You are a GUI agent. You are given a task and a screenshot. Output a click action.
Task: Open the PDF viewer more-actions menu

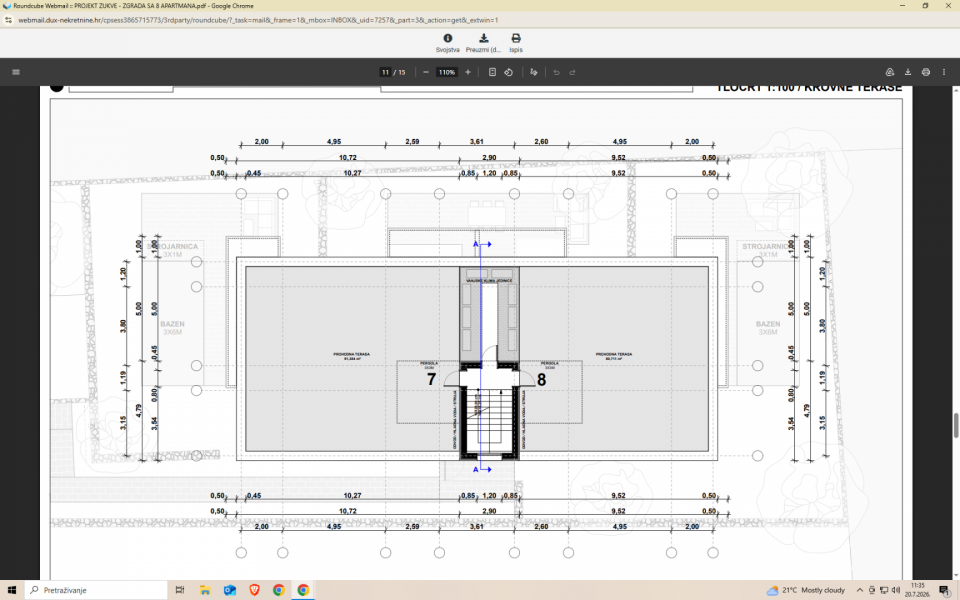943,72
